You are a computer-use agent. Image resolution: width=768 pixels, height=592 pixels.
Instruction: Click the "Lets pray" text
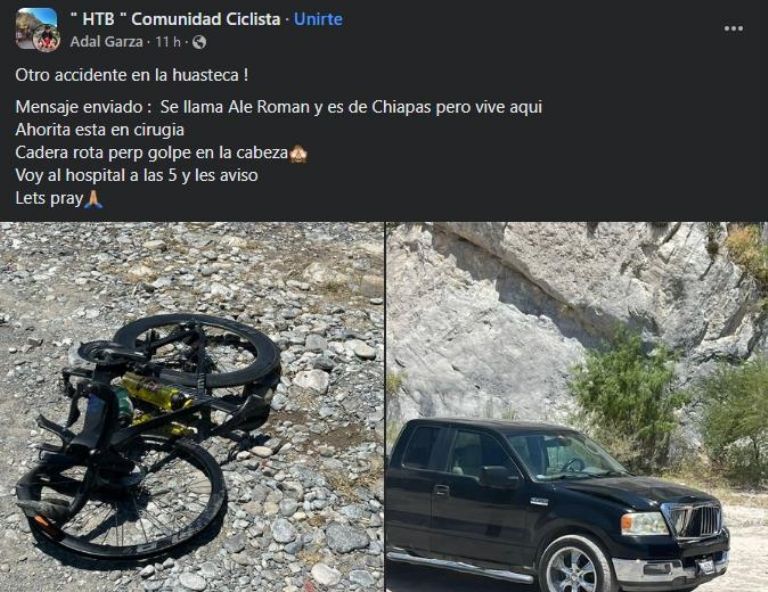49,199
